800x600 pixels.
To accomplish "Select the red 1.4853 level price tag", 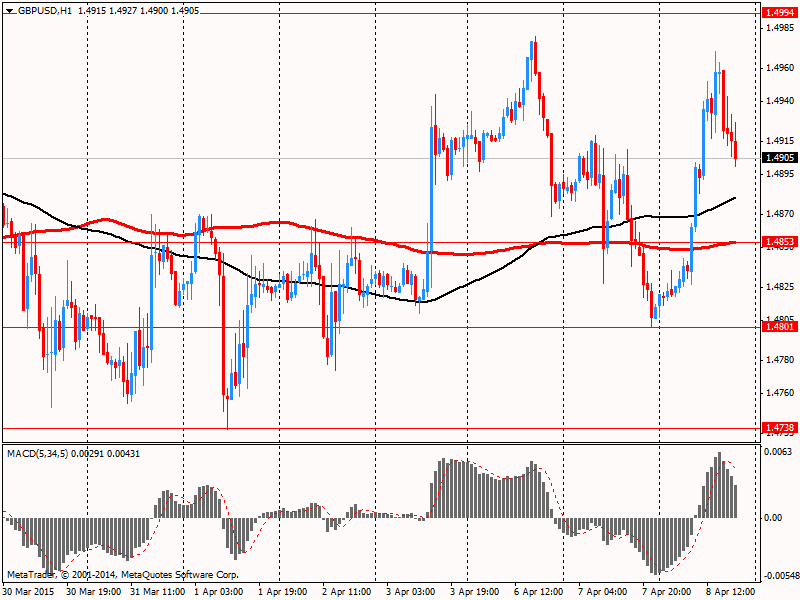I will [779, 242].
